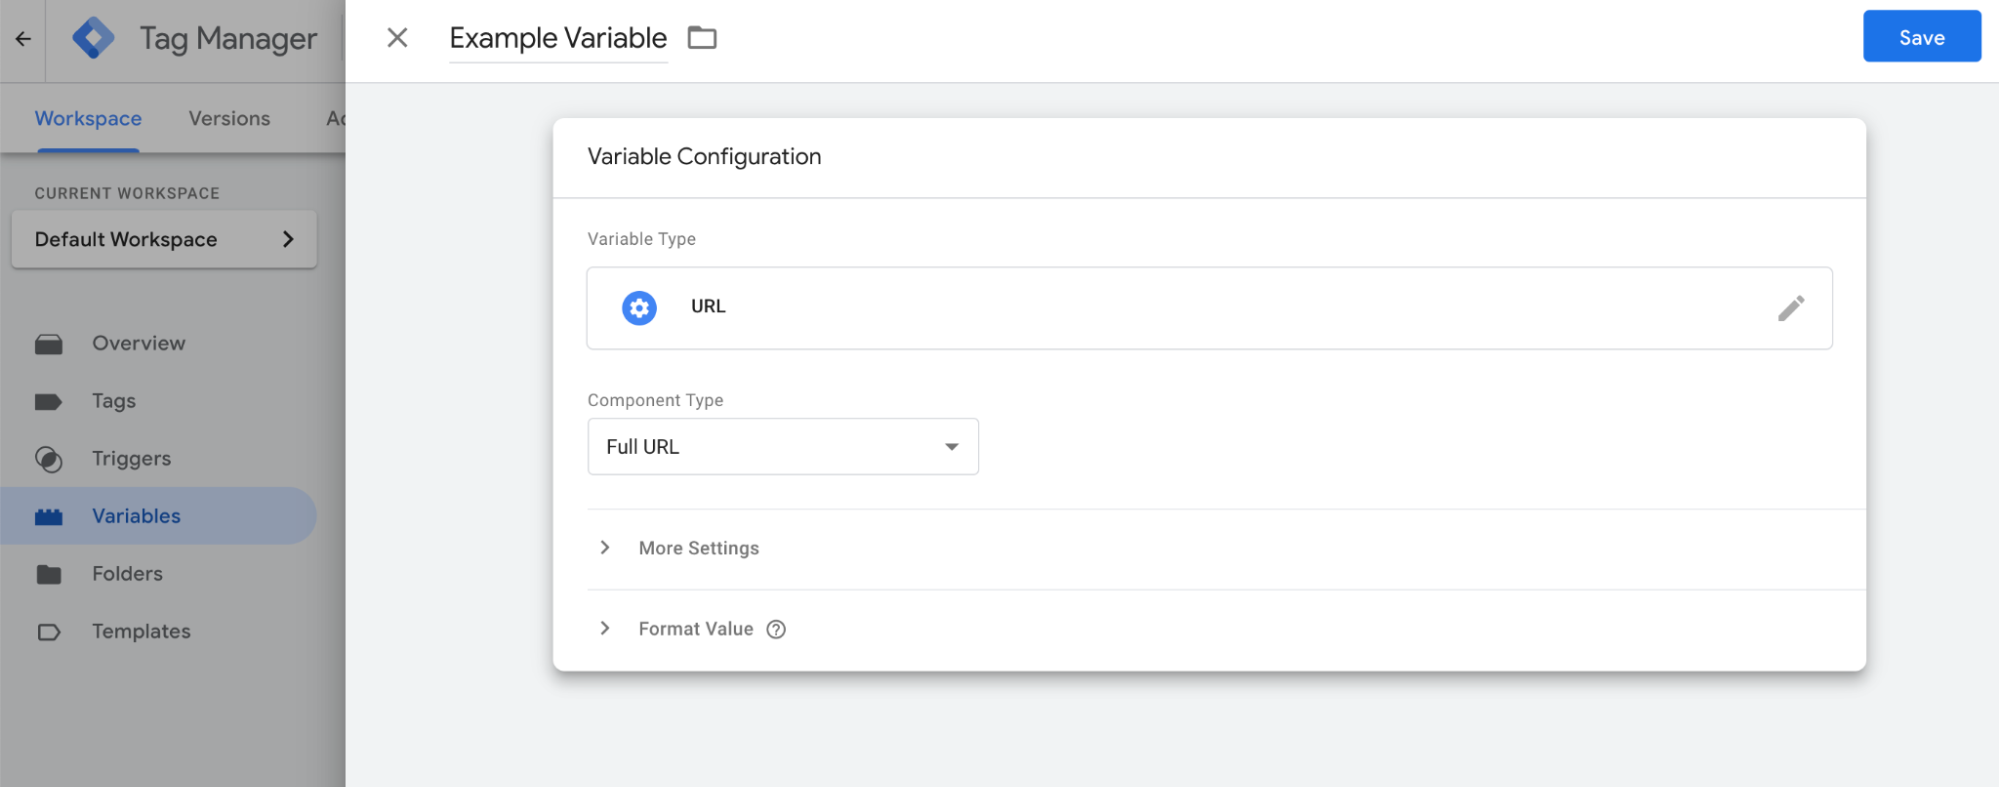This screenshot has height=787, width=1999.
Task: Expand the More Settings section
Action: tap(698, 548)
